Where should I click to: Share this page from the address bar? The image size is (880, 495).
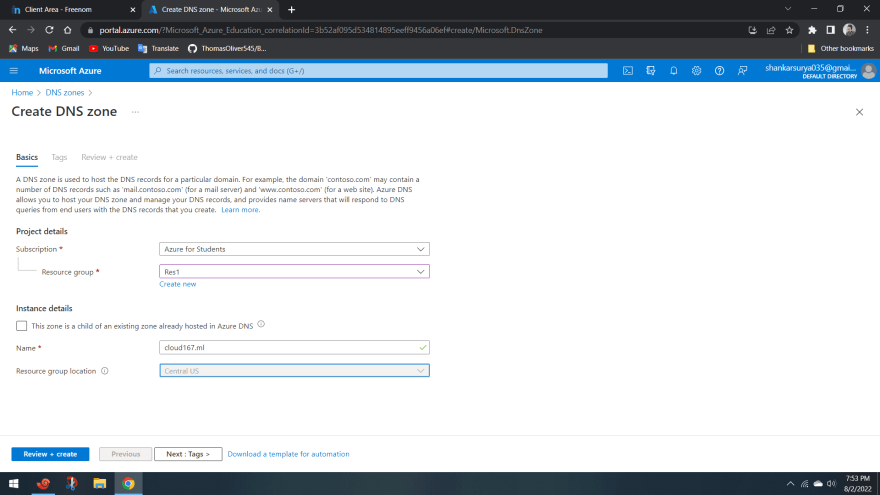(771, 30)
